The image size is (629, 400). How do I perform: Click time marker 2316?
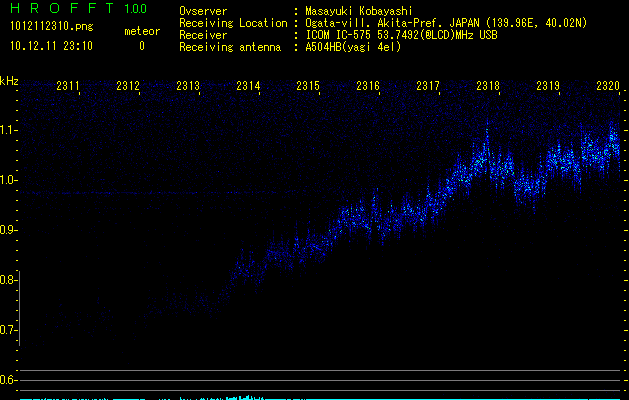(x=368, y=85)
